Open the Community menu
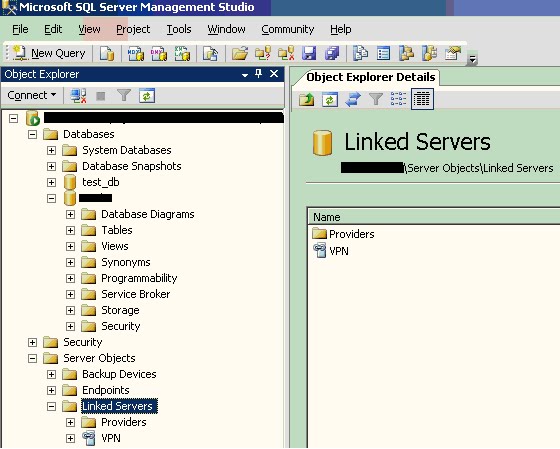This screenshot has height=449, width=560. point(288,29)
